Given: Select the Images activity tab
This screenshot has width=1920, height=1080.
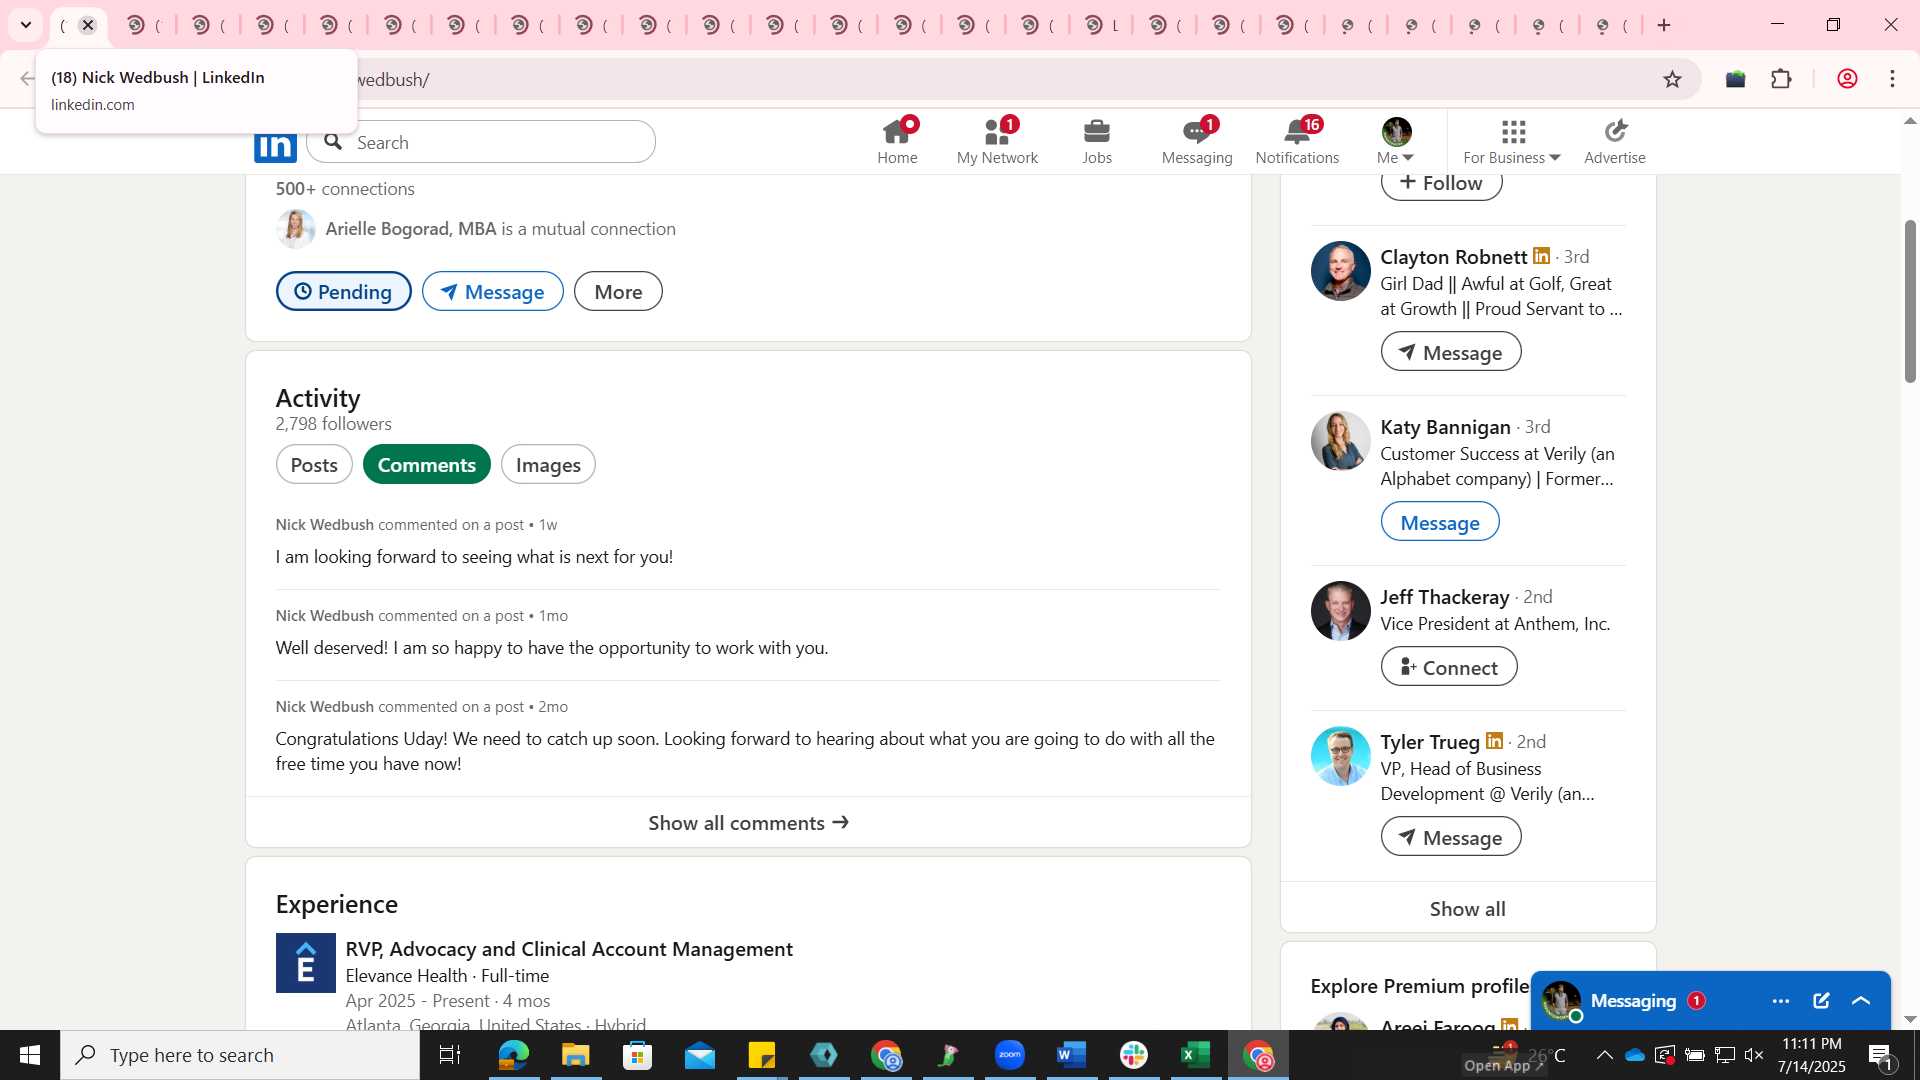Looking at the screenshot, I should (548, 464).
